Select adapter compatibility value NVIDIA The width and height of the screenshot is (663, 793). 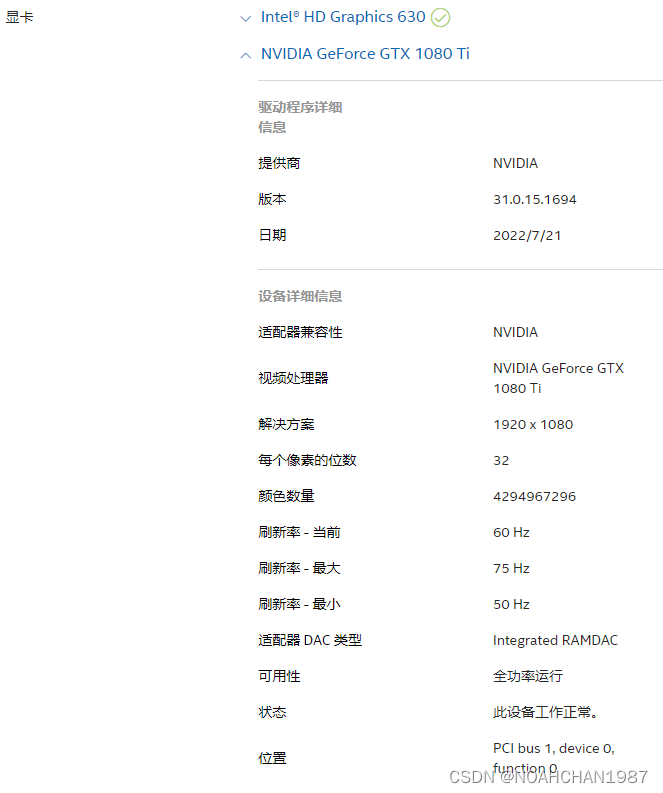(515, 332)
